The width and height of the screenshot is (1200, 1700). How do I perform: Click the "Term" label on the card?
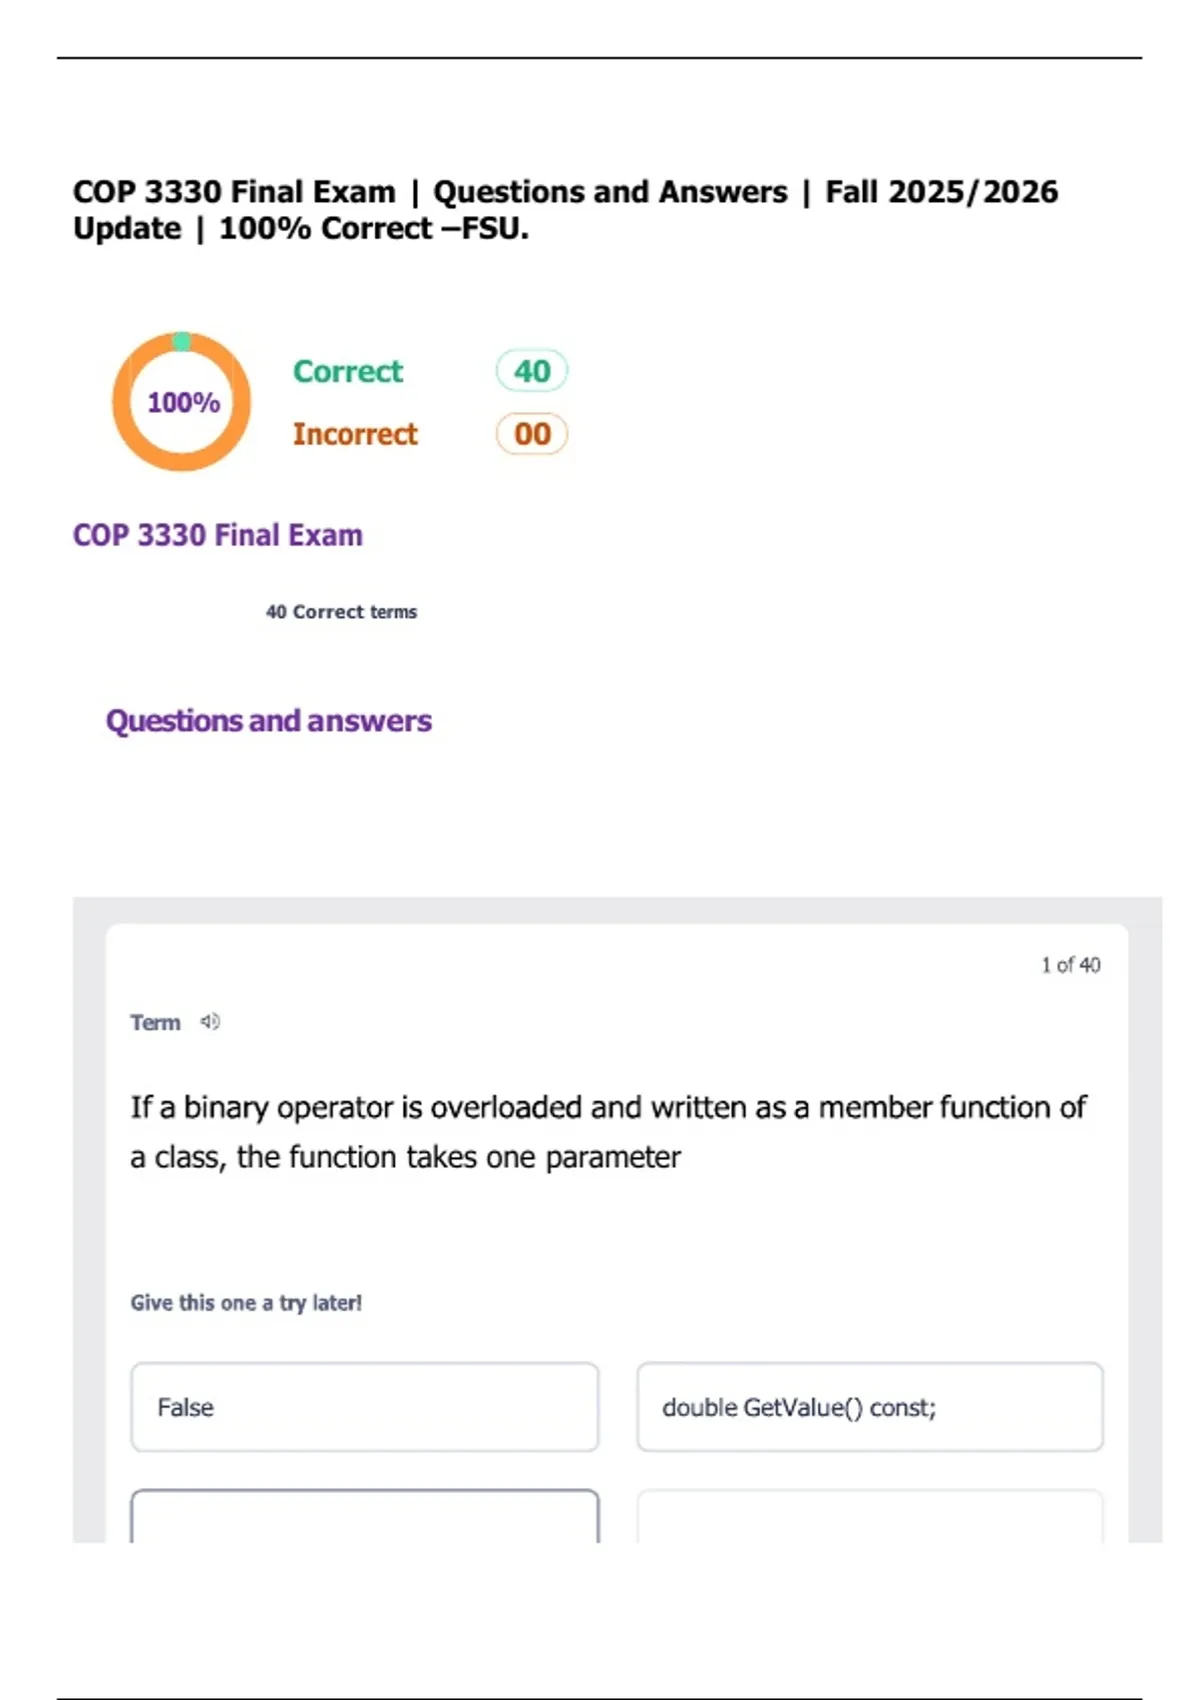pyautogui.click(x=155, y=1022)
